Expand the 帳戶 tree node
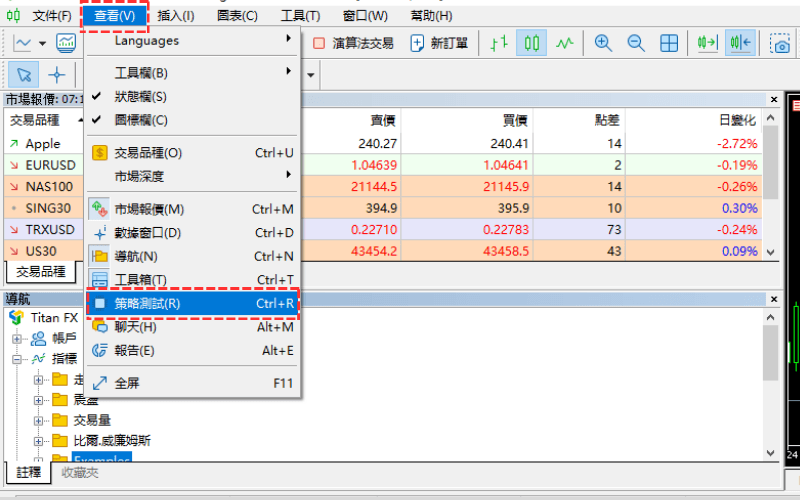 (17, 339)
